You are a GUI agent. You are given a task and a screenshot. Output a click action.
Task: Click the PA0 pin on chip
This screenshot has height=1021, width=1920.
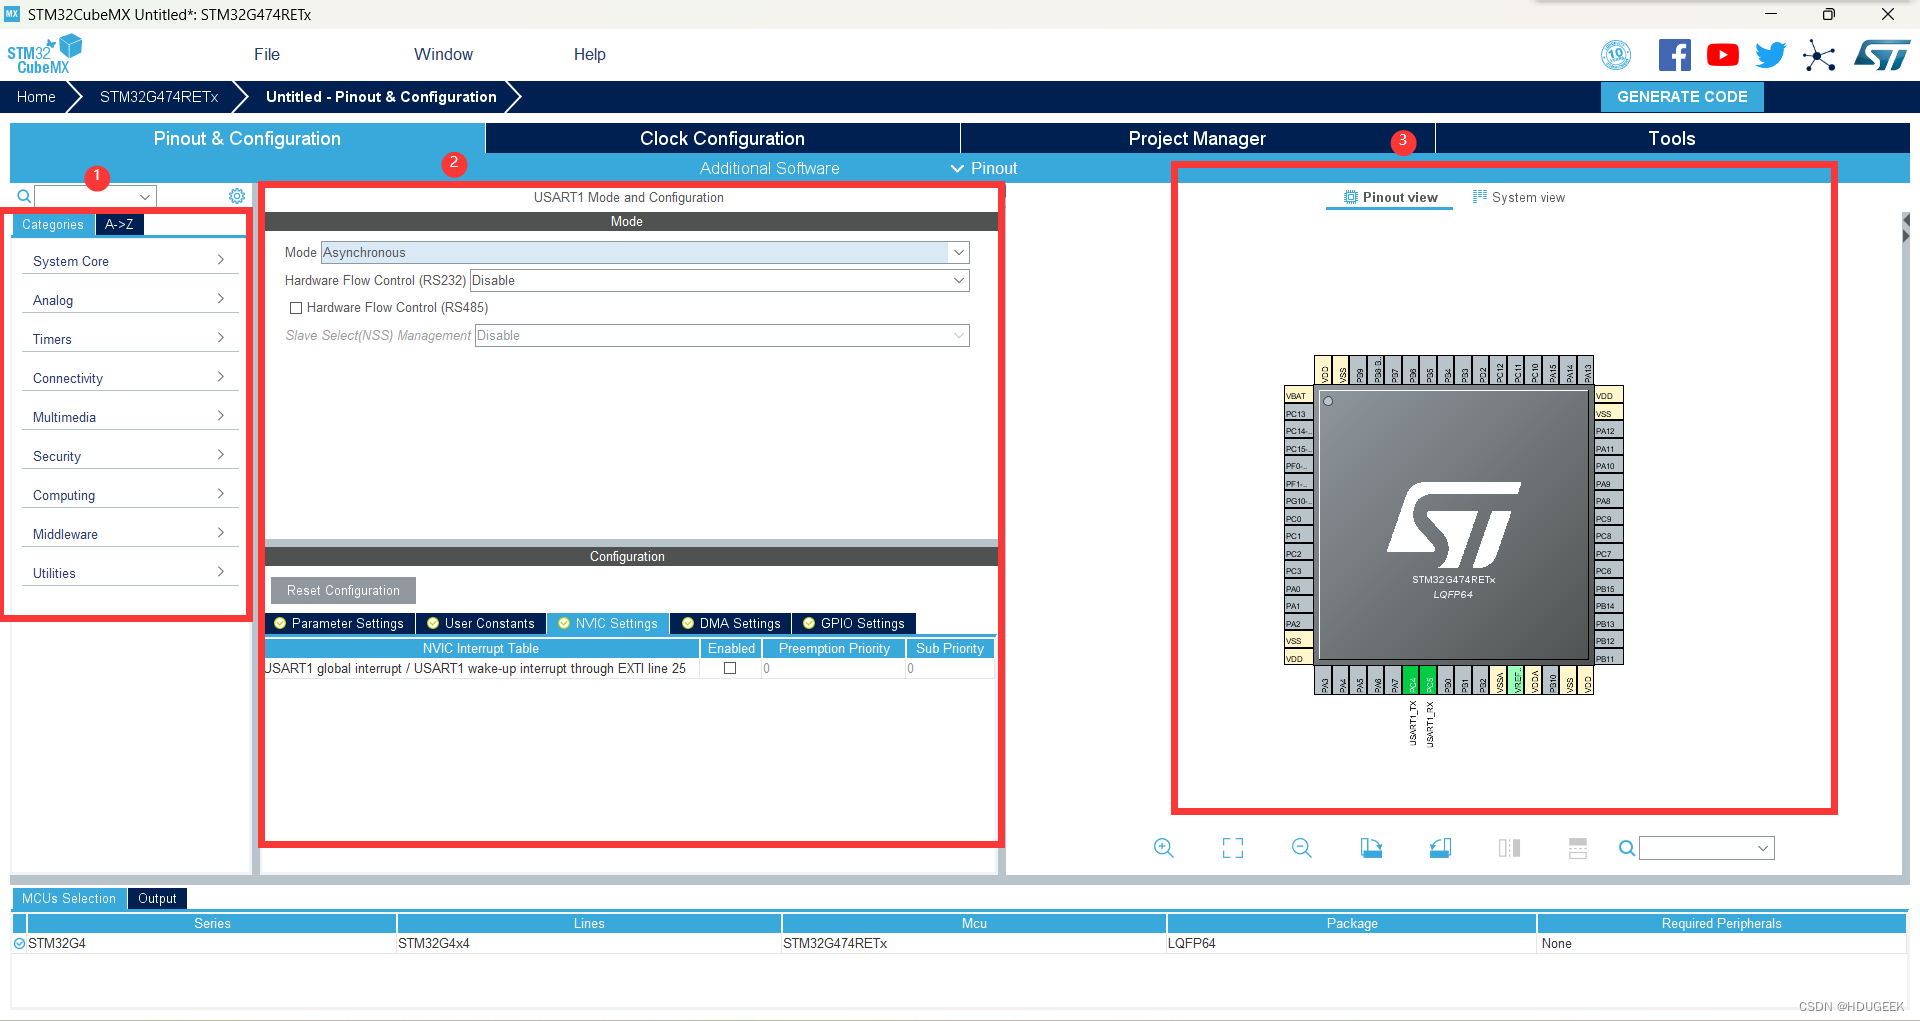[x=1298, y=588]
